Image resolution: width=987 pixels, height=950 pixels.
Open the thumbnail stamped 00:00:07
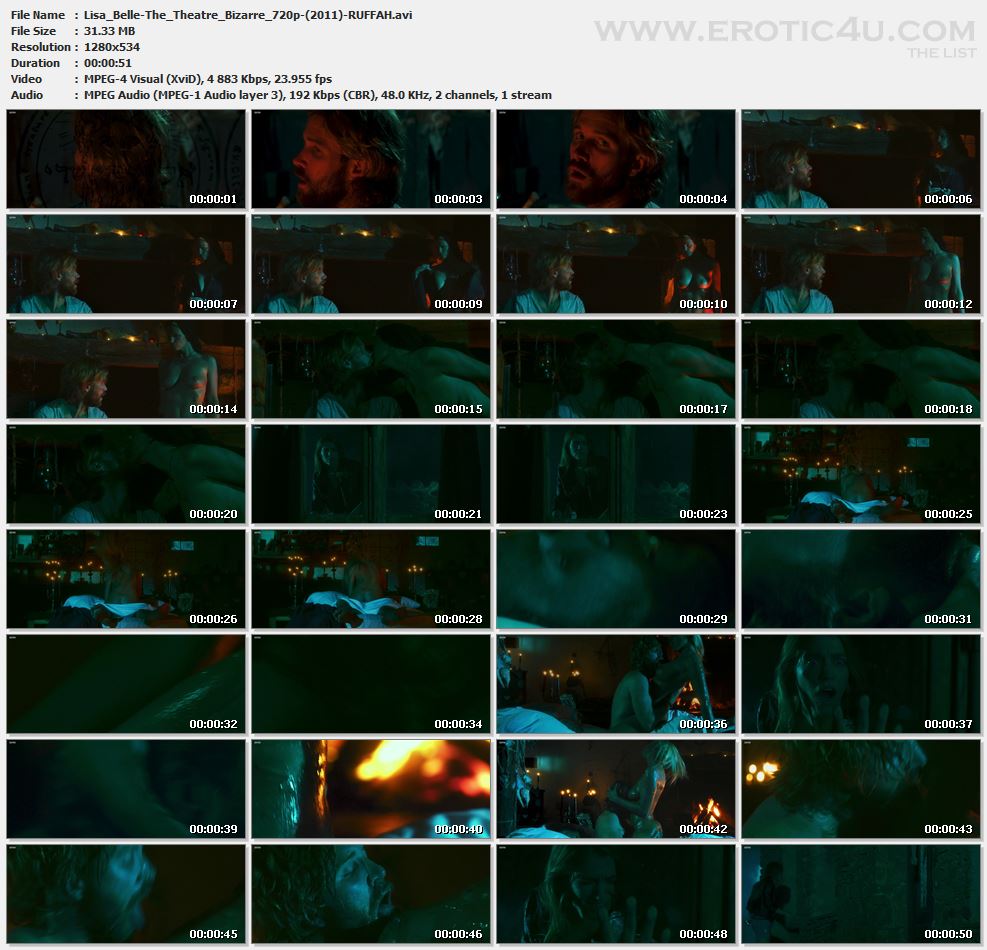126,264
